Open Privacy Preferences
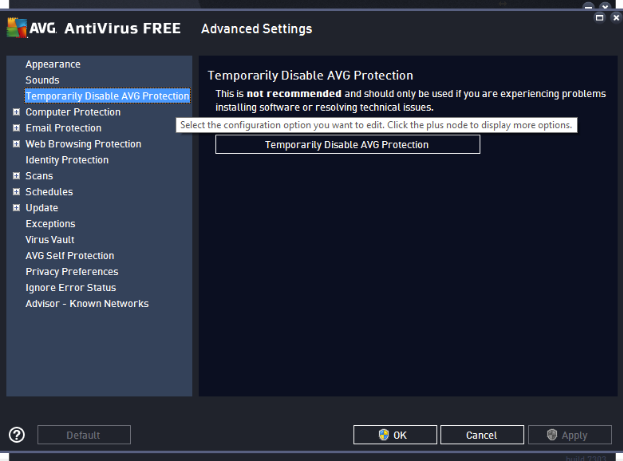623x461 pixels. click(x=72, y=271)
